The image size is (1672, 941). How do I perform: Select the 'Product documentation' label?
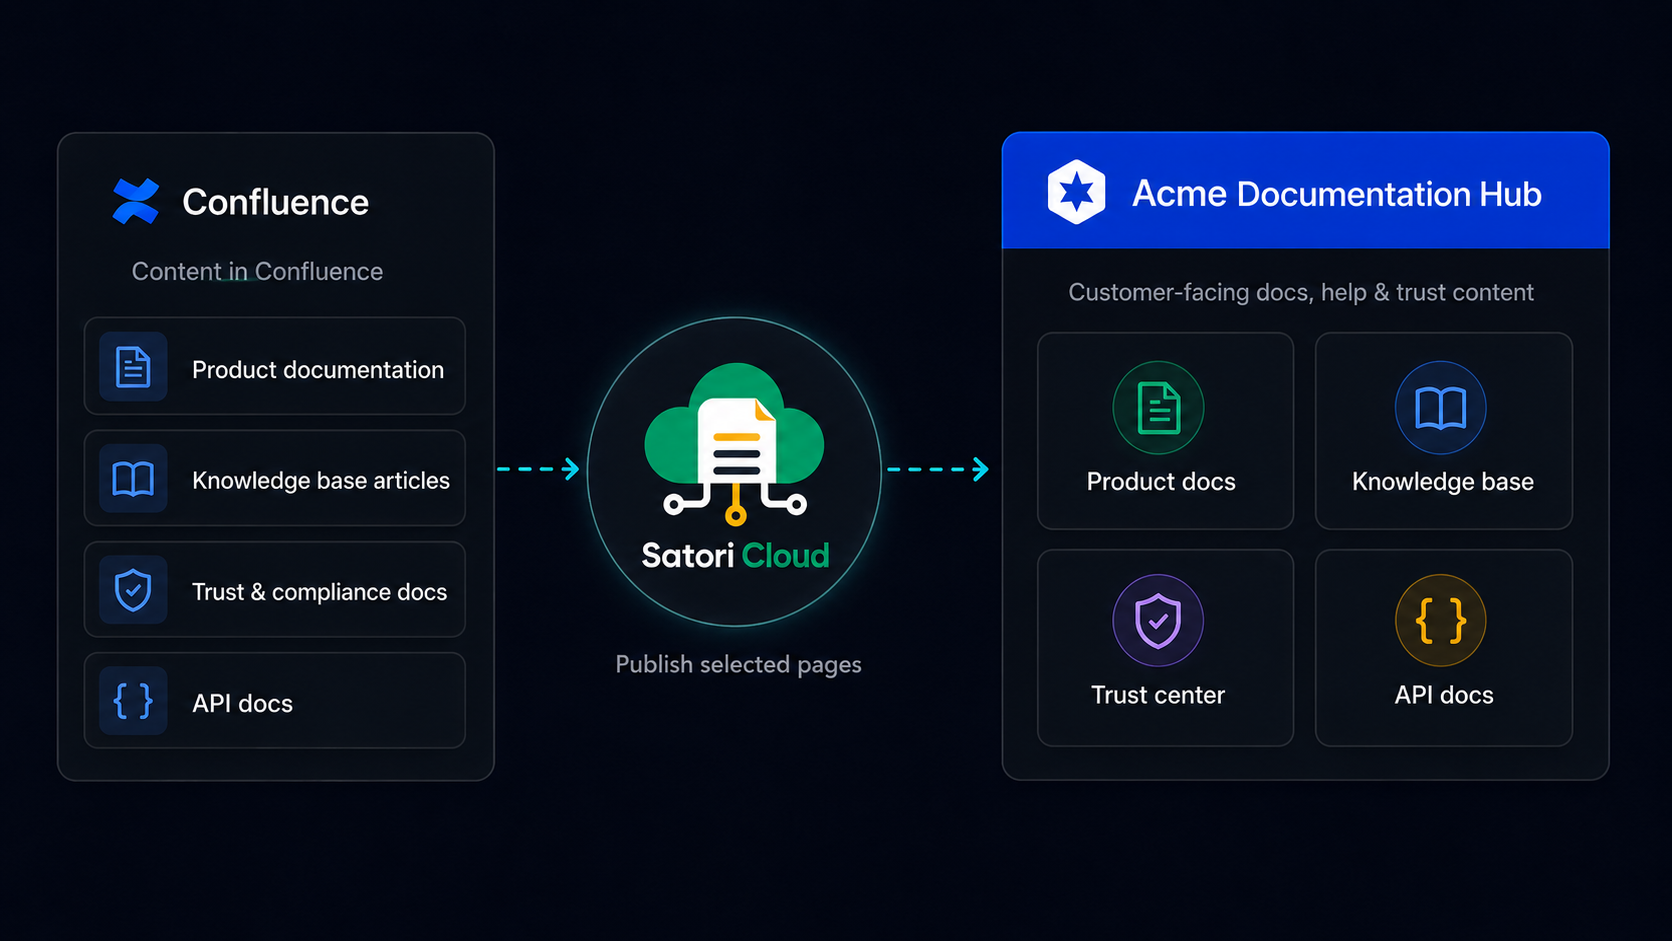318,369
